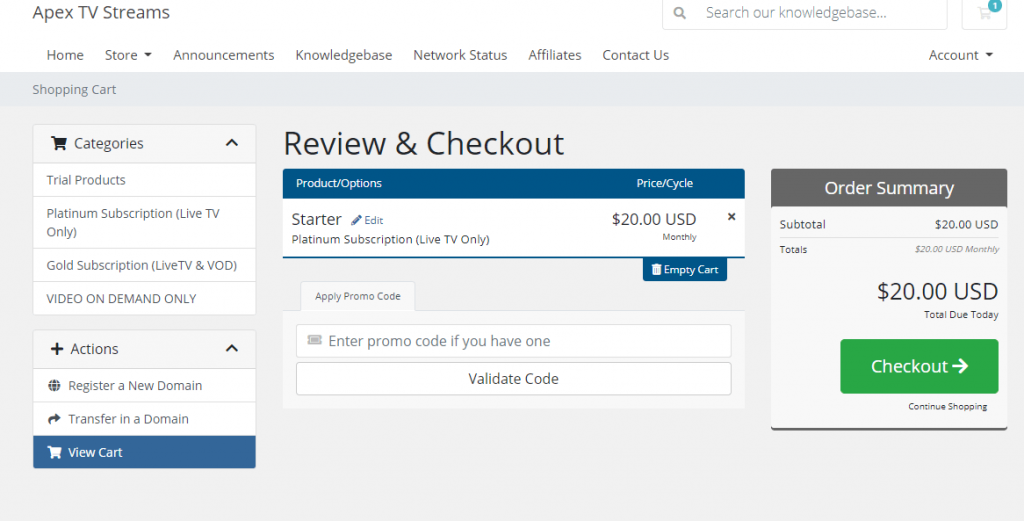Click the Transfer in a Domain arrow icon
This screenshot has width=1024, height=521.
pos(54,419)
